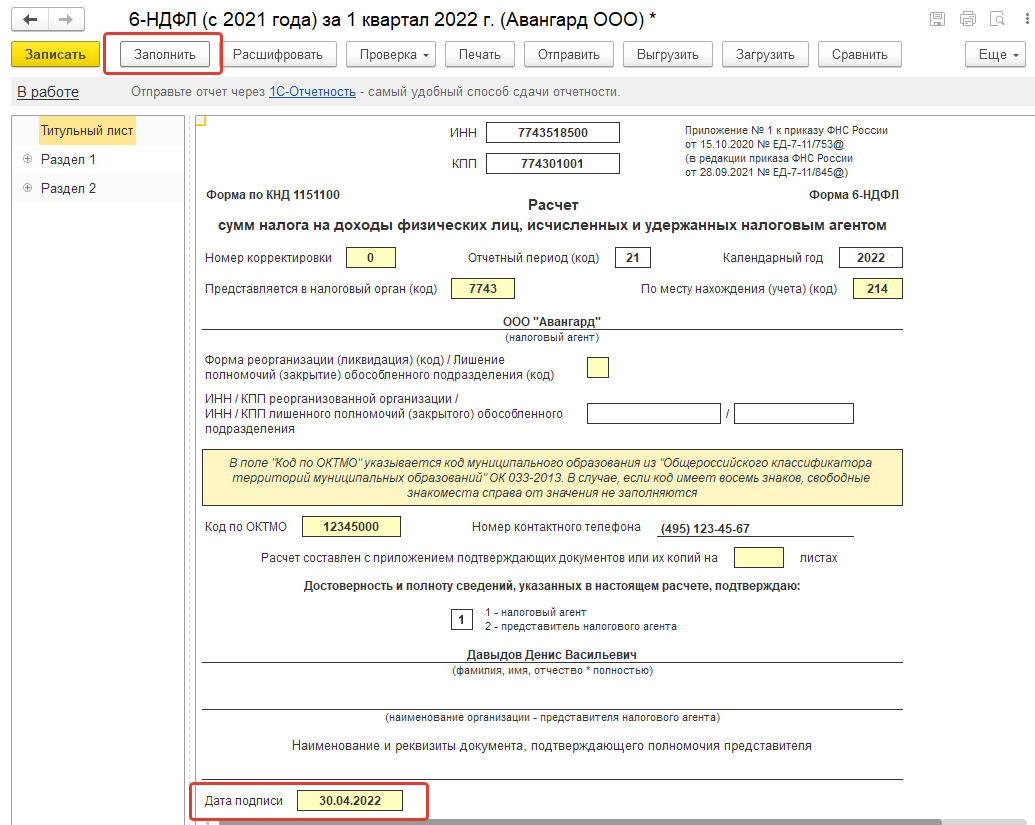
Task: Click the attached sheets count field
Action: tap(758, 557)
